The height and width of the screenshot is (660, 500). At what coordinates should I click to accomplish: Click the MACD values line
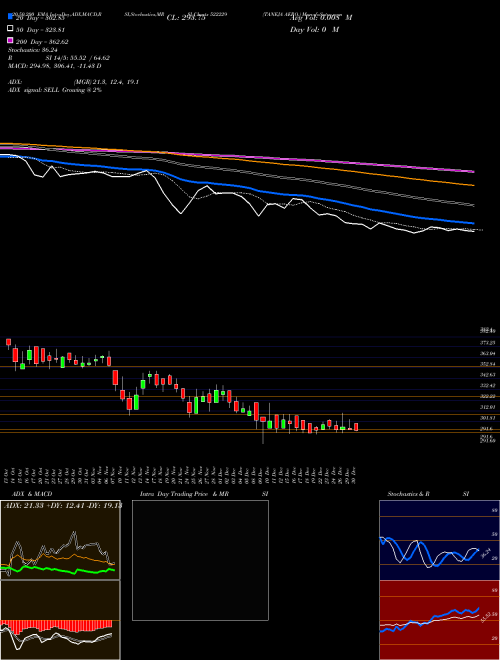[x=54, y=66]
